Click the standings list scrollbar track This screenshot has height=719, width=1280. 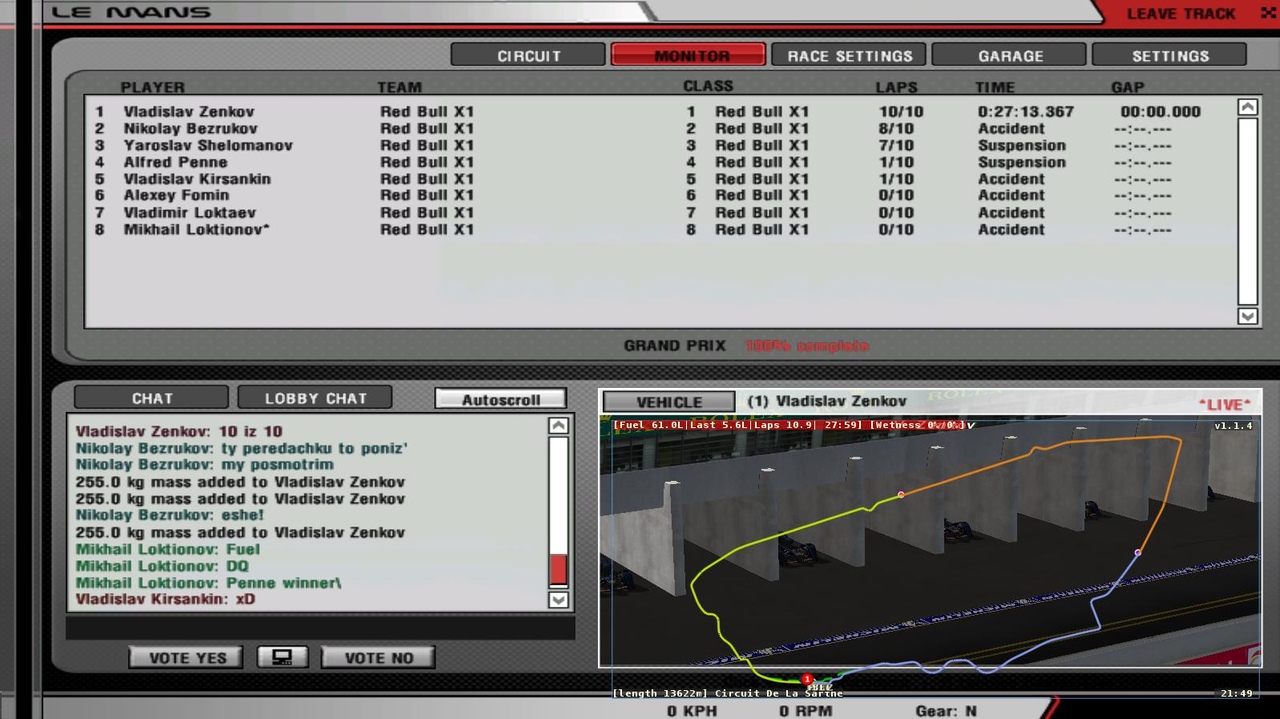pyautogui.click(x=1247, y=211)
